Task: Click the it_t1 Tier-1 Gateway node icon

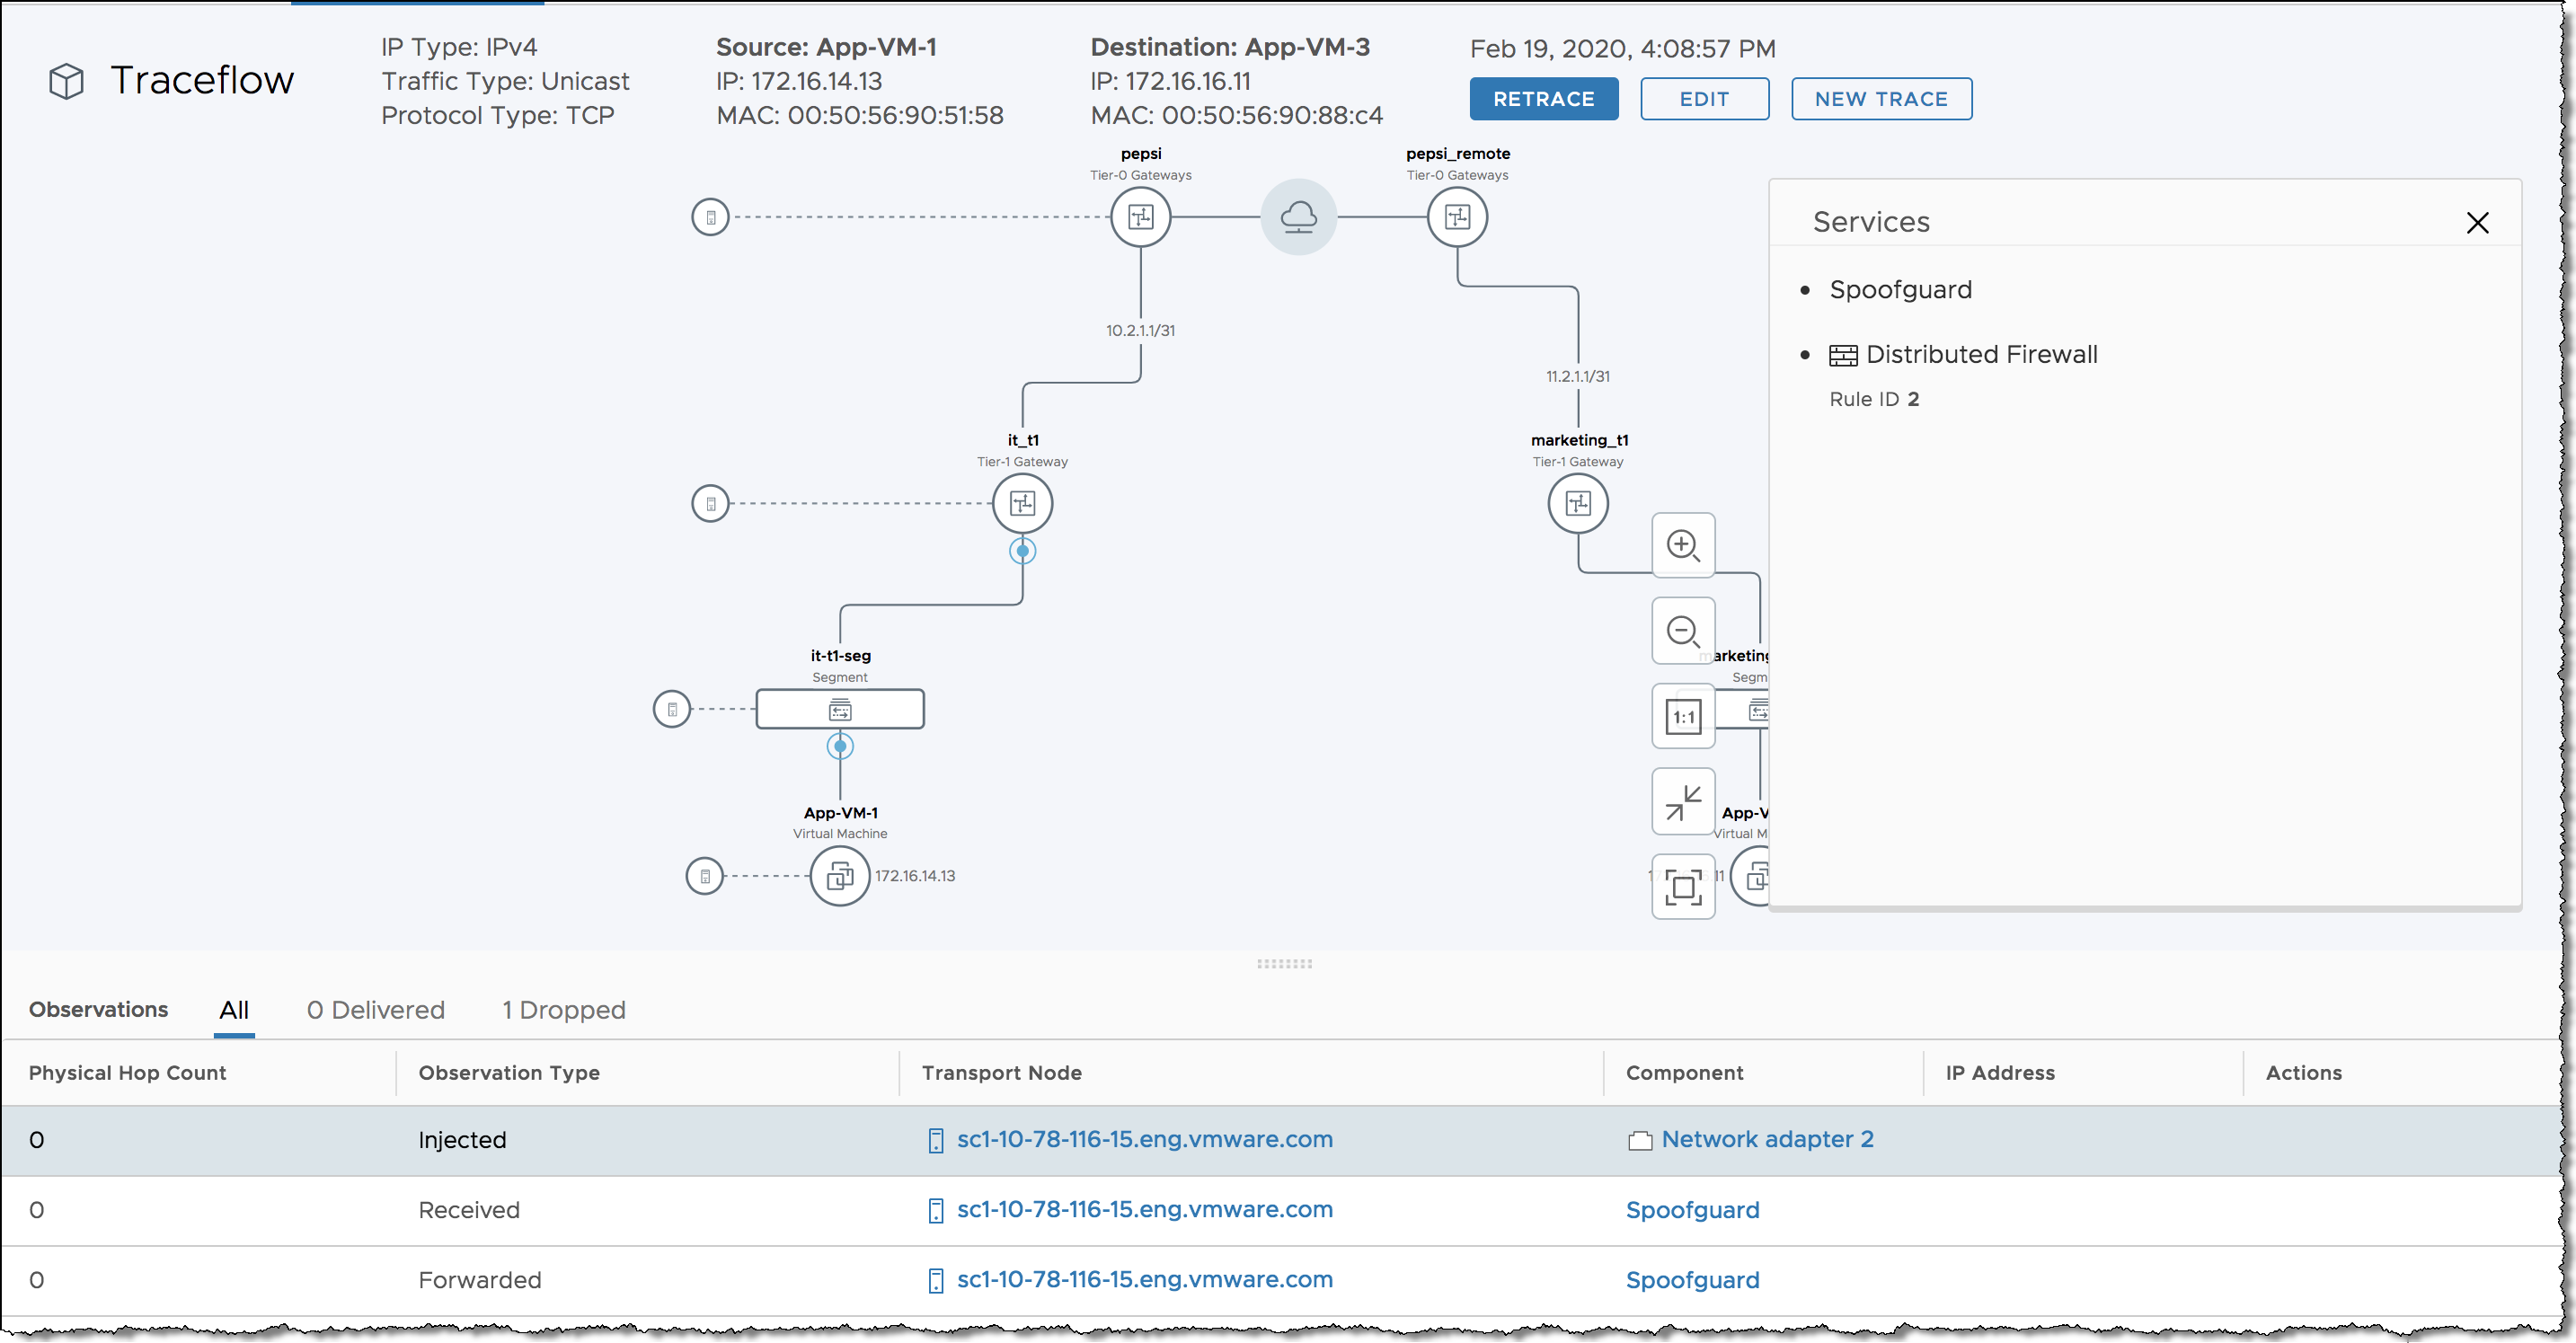Action: click(1024, 503)
